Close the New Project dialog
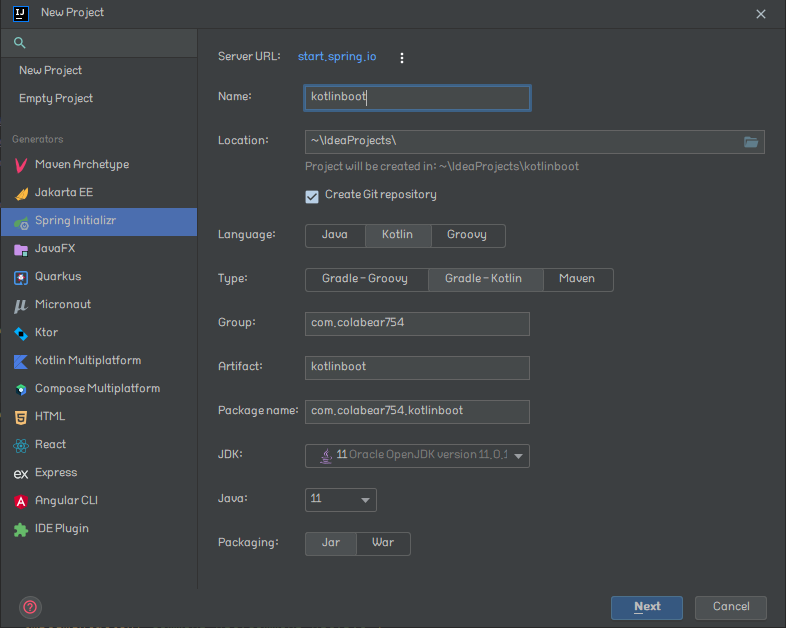786x628 pixels. [760, 14]
